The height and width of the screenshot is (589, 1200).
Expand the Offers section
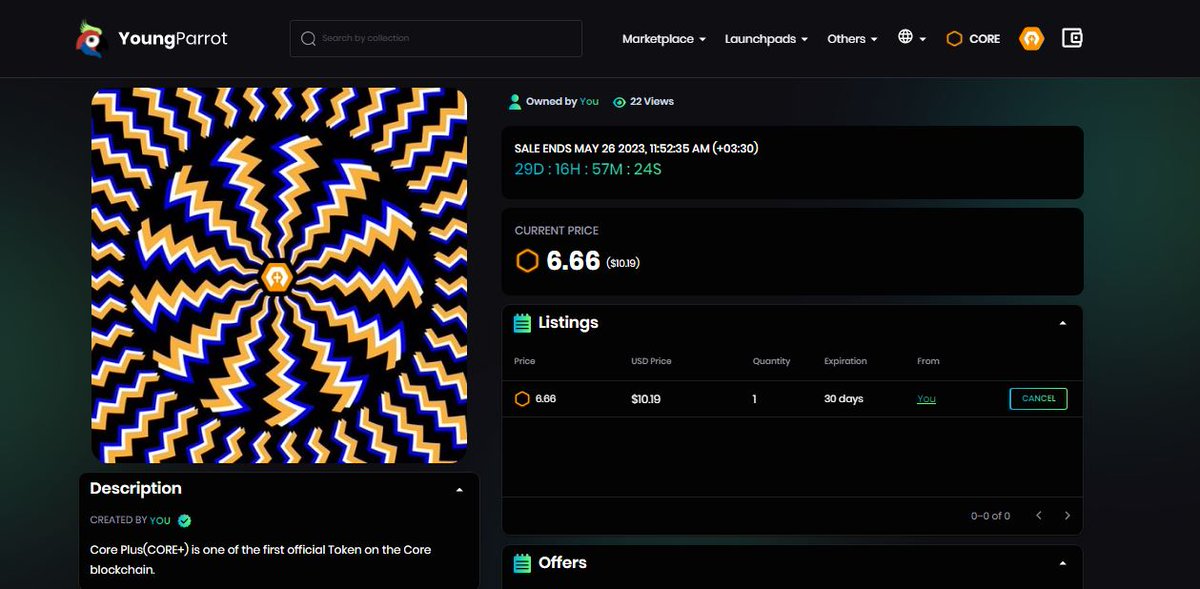click(1063, 562)
